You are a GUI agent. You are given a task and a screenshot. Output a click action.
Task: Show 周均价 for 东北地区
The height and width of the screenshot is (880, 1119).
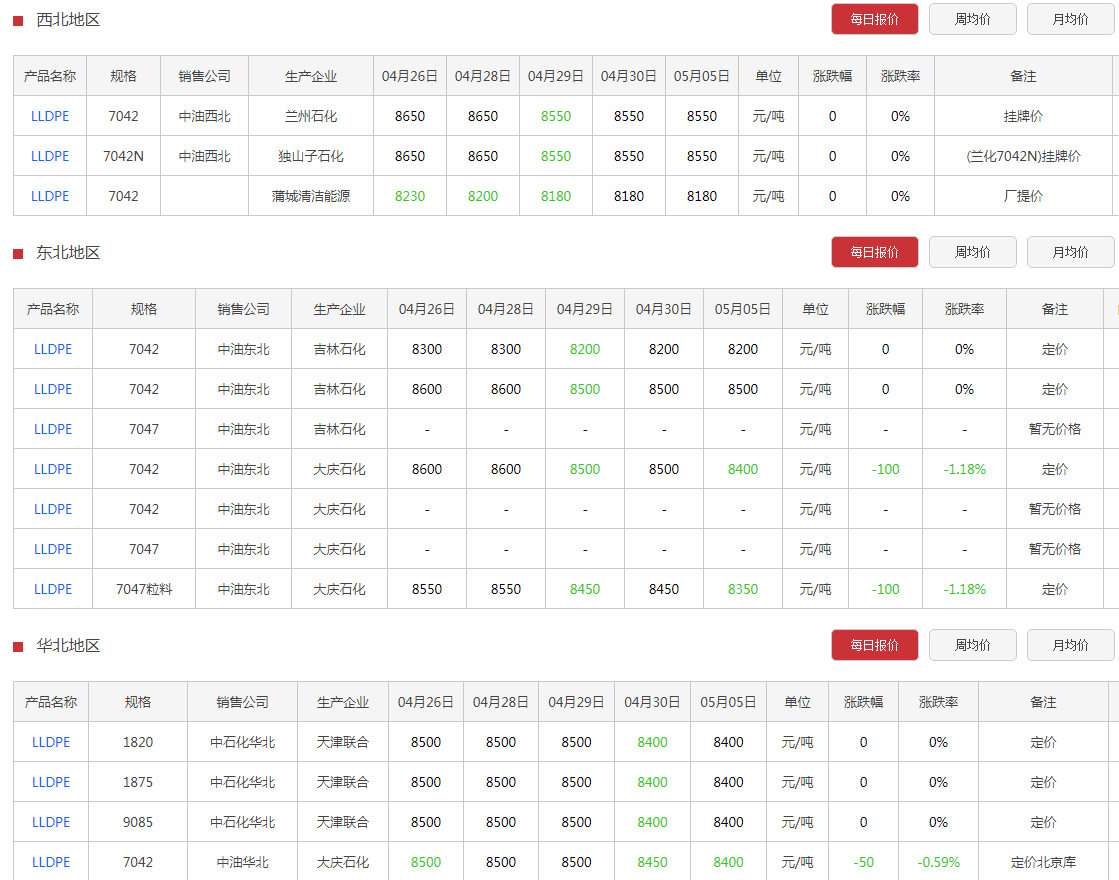click(x=973, y=252)
